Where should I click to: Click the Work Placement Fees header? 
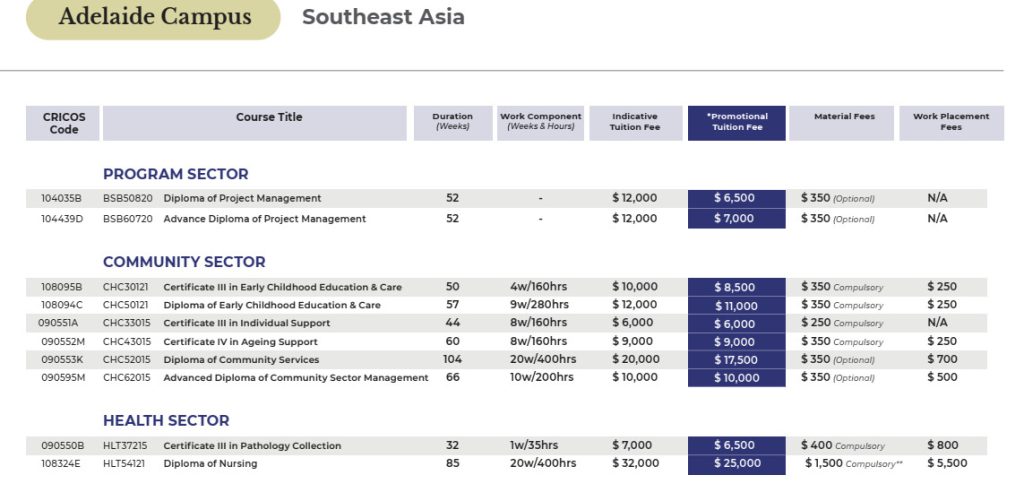click(x=950, y=122)
